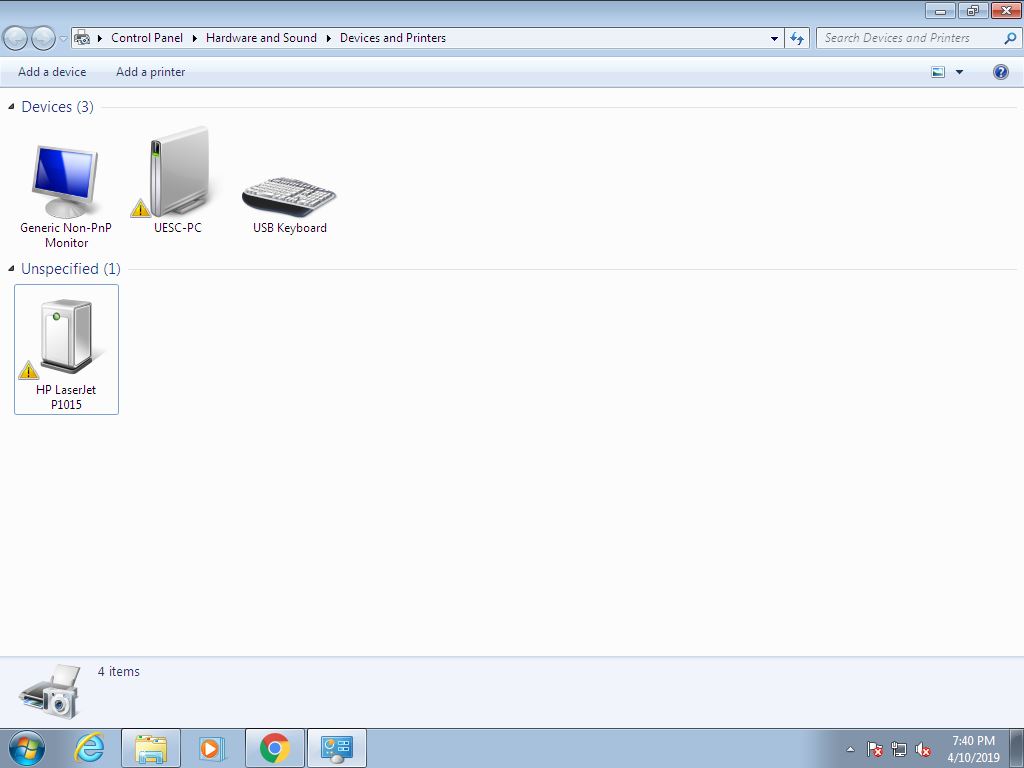This screenshot has height=768, width=1024.
Task: Focus the Search Devices and Printers field
Action: pyautogui.click(x=910, y=38)
